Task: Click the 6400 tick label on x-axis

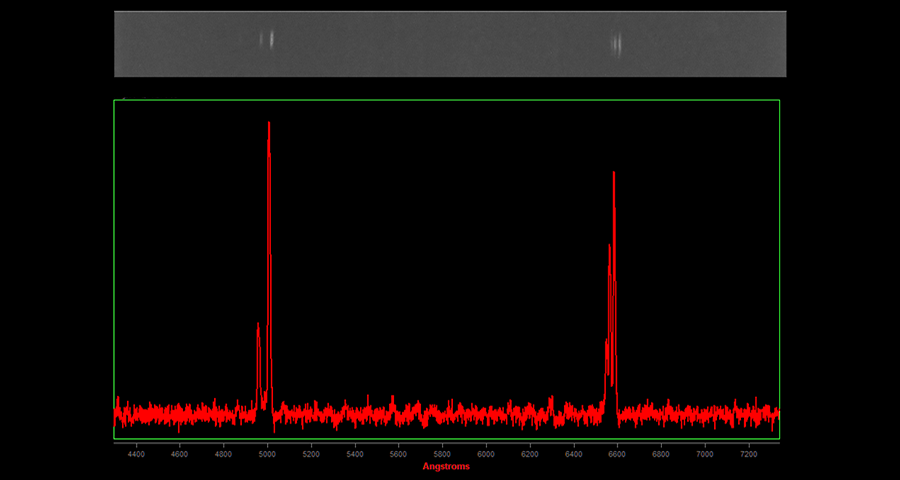Action: pos(573,454)
